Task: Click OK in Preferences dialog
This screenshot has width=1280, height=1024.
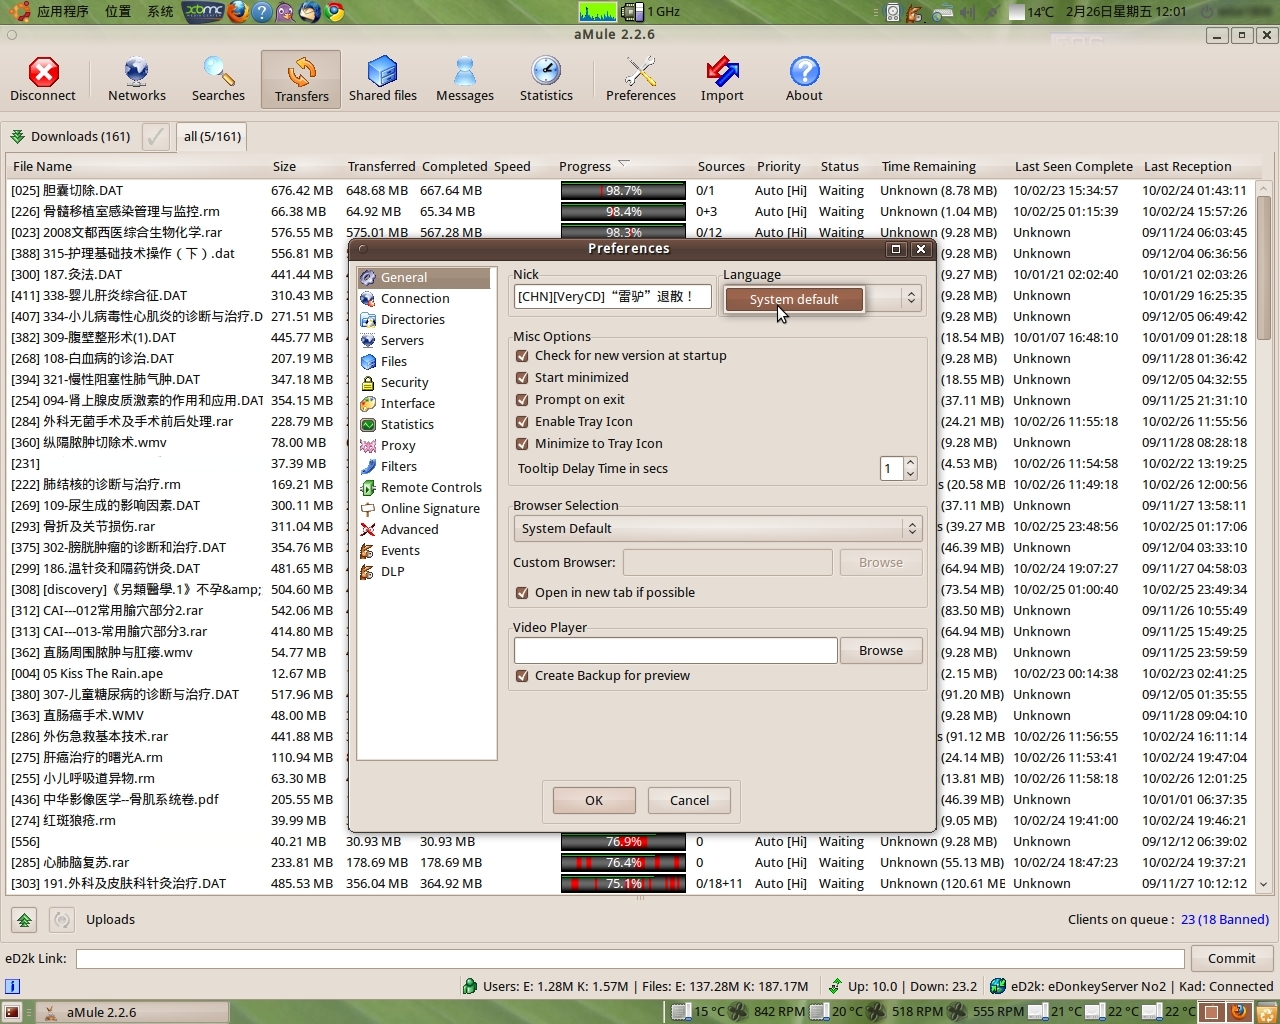Action: click(x=594, y=800)
